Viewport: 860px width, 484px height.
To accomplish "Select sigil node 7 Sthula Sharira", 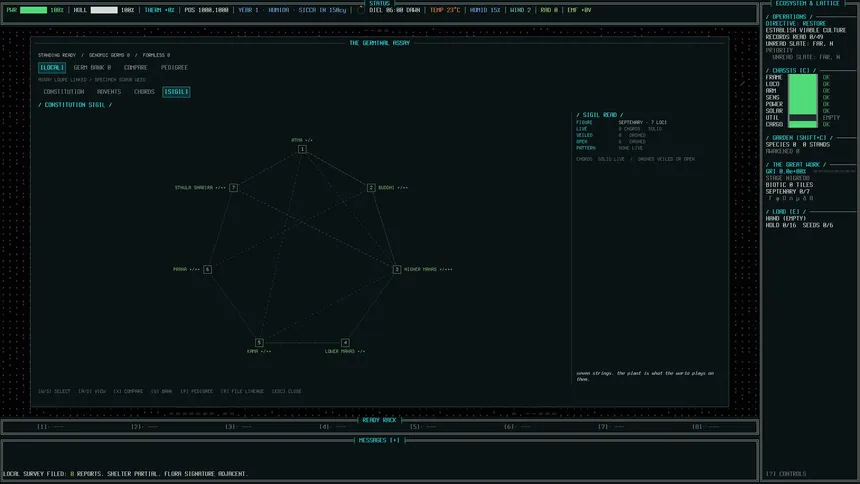I will point(233,188).
